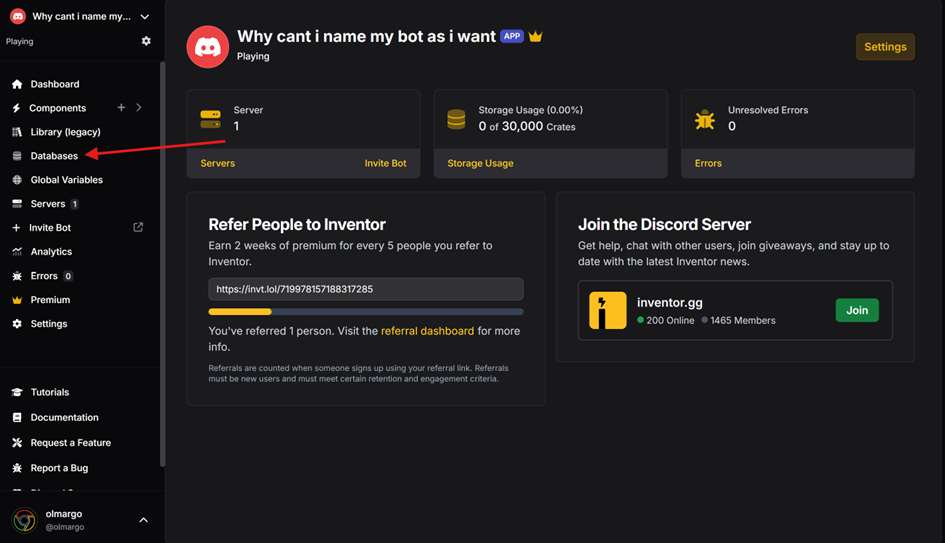Viewport: 945px width, 543px height.
Task: Go to Library (legacy) page
Action: tap(66, 132)
